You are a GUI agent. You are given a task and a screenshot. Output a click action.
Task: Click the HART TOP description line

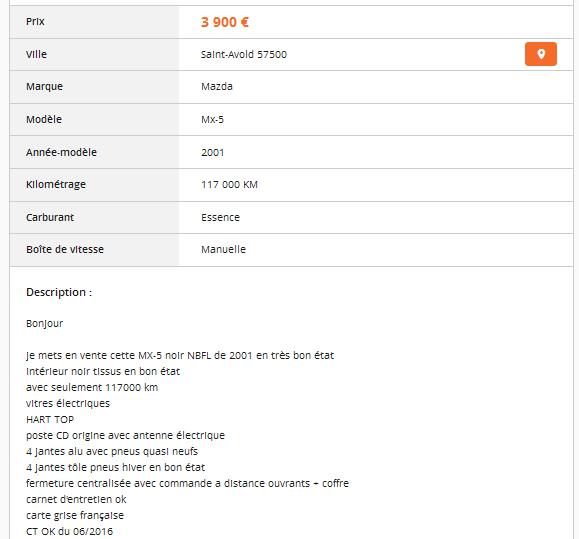50,419
